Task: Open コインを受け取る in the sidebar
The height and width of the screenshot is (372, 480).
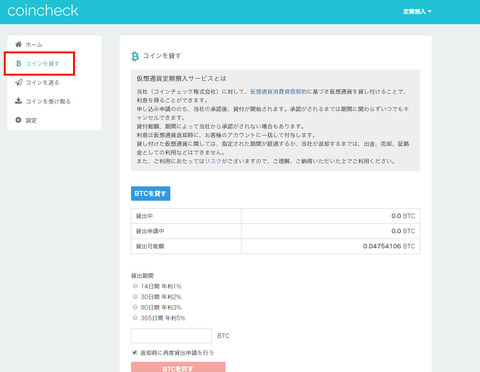Action: click(48, 101)
